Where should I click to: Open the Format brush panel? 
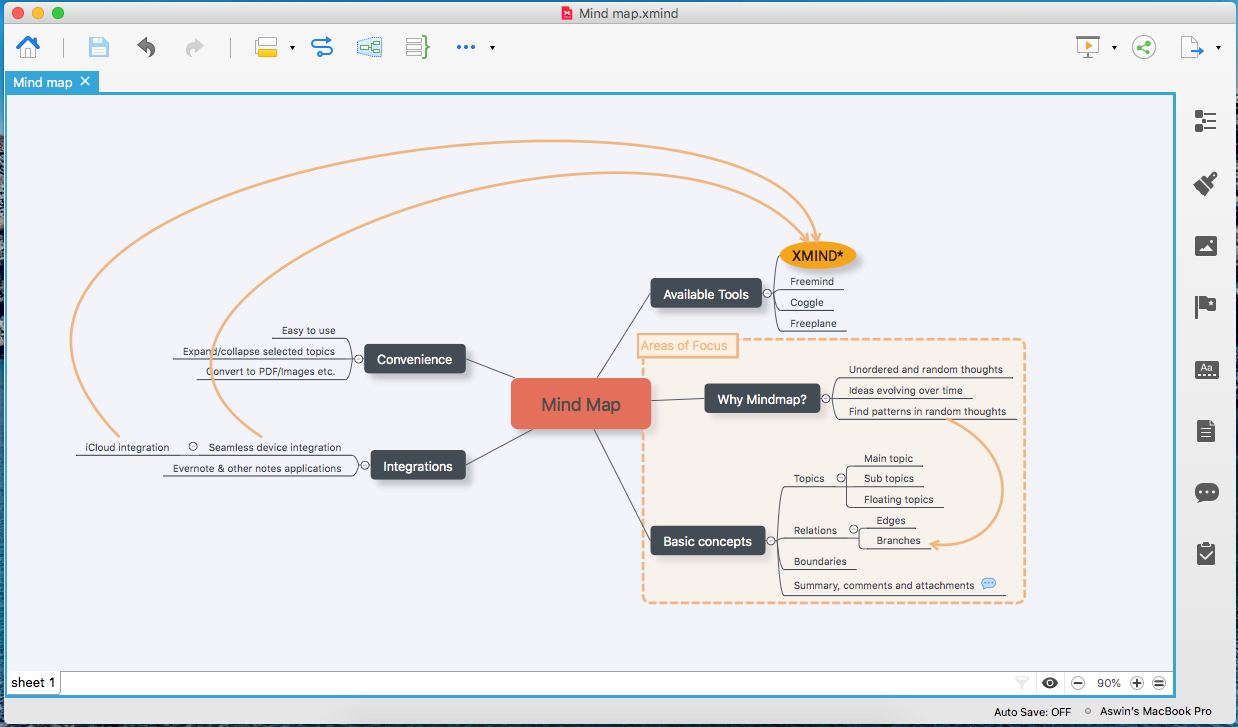[1206, 183]
